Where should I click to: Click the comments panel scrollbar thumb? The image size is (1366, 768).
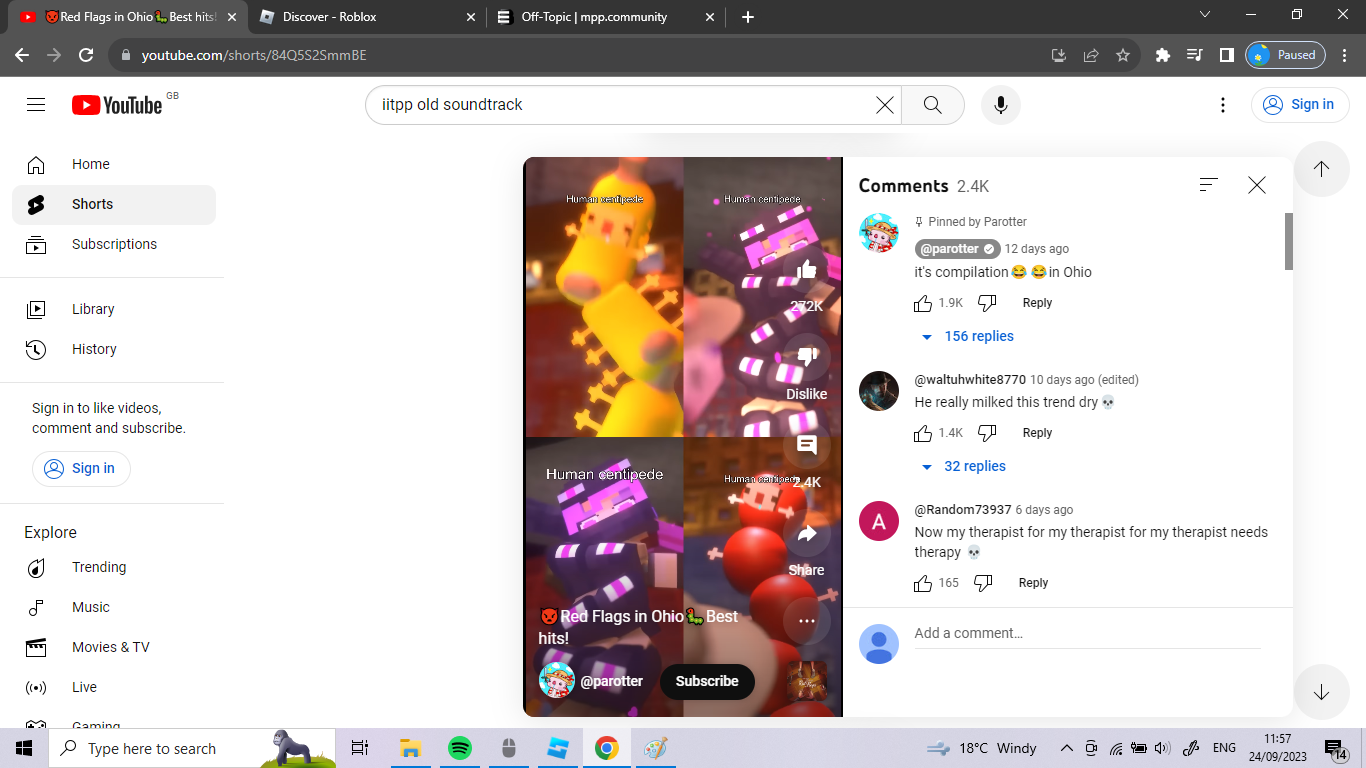(x=1289, y=241)
